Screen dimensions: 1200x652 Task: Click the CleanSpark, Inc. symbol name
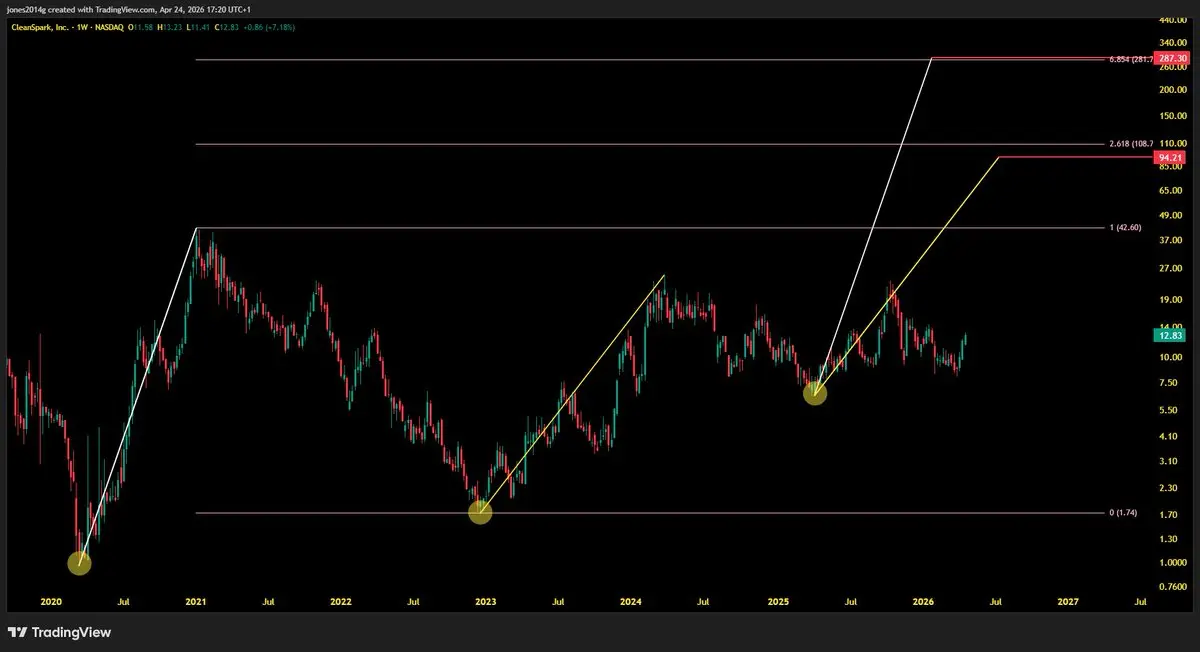(40, 27)
